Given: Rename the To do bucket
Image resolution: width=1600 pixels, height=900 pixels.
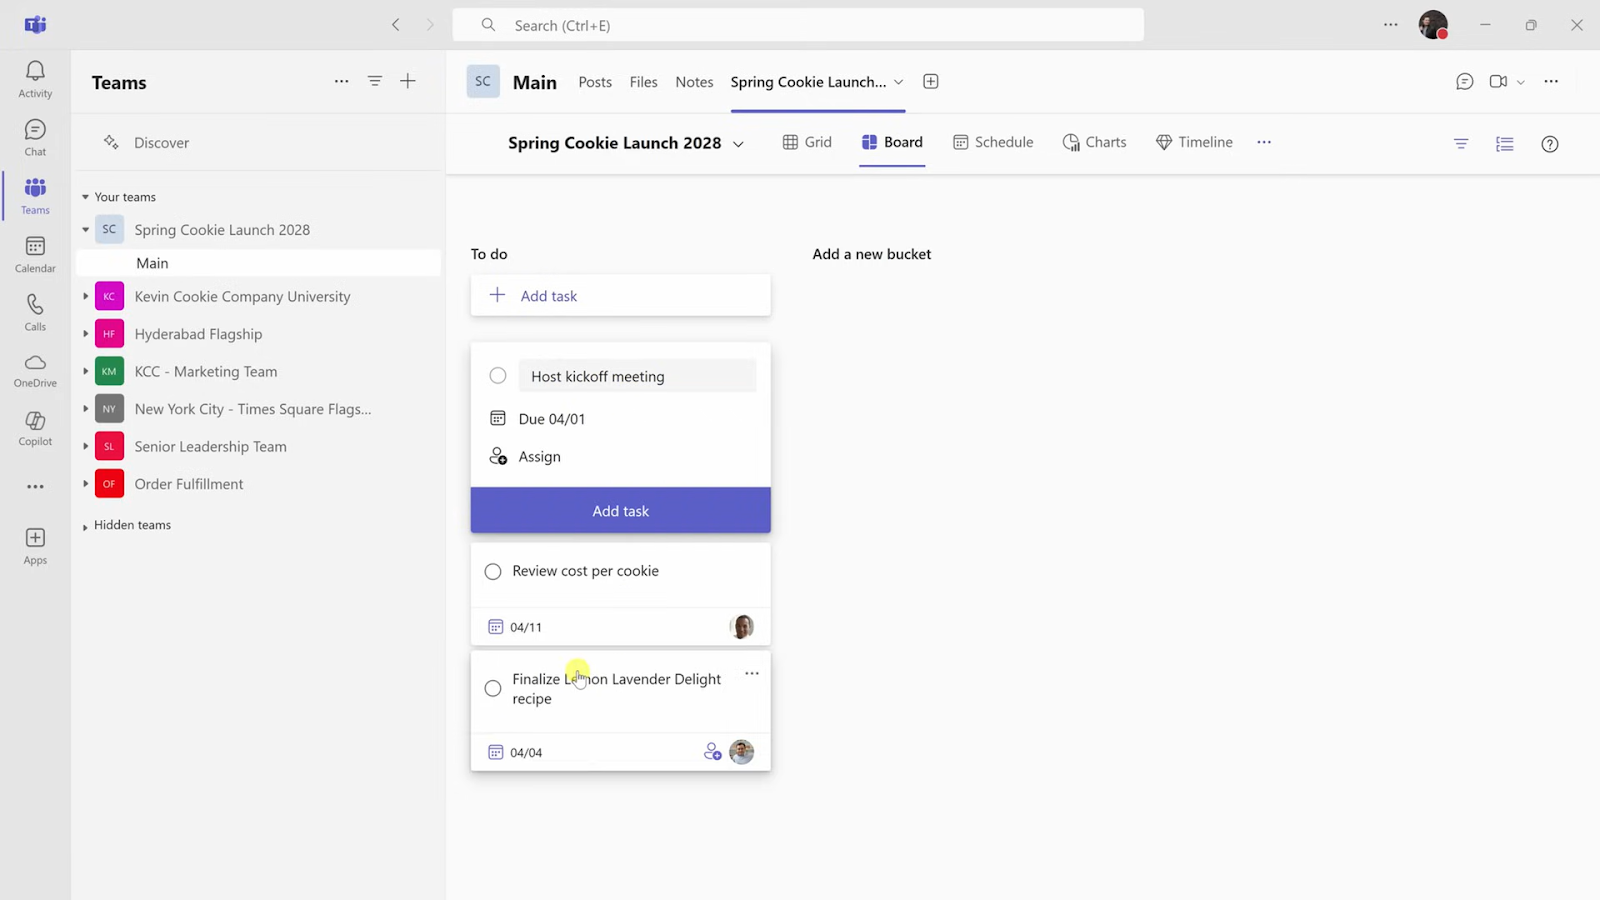Looking at the screenshot, I should [x=489, y=254].
